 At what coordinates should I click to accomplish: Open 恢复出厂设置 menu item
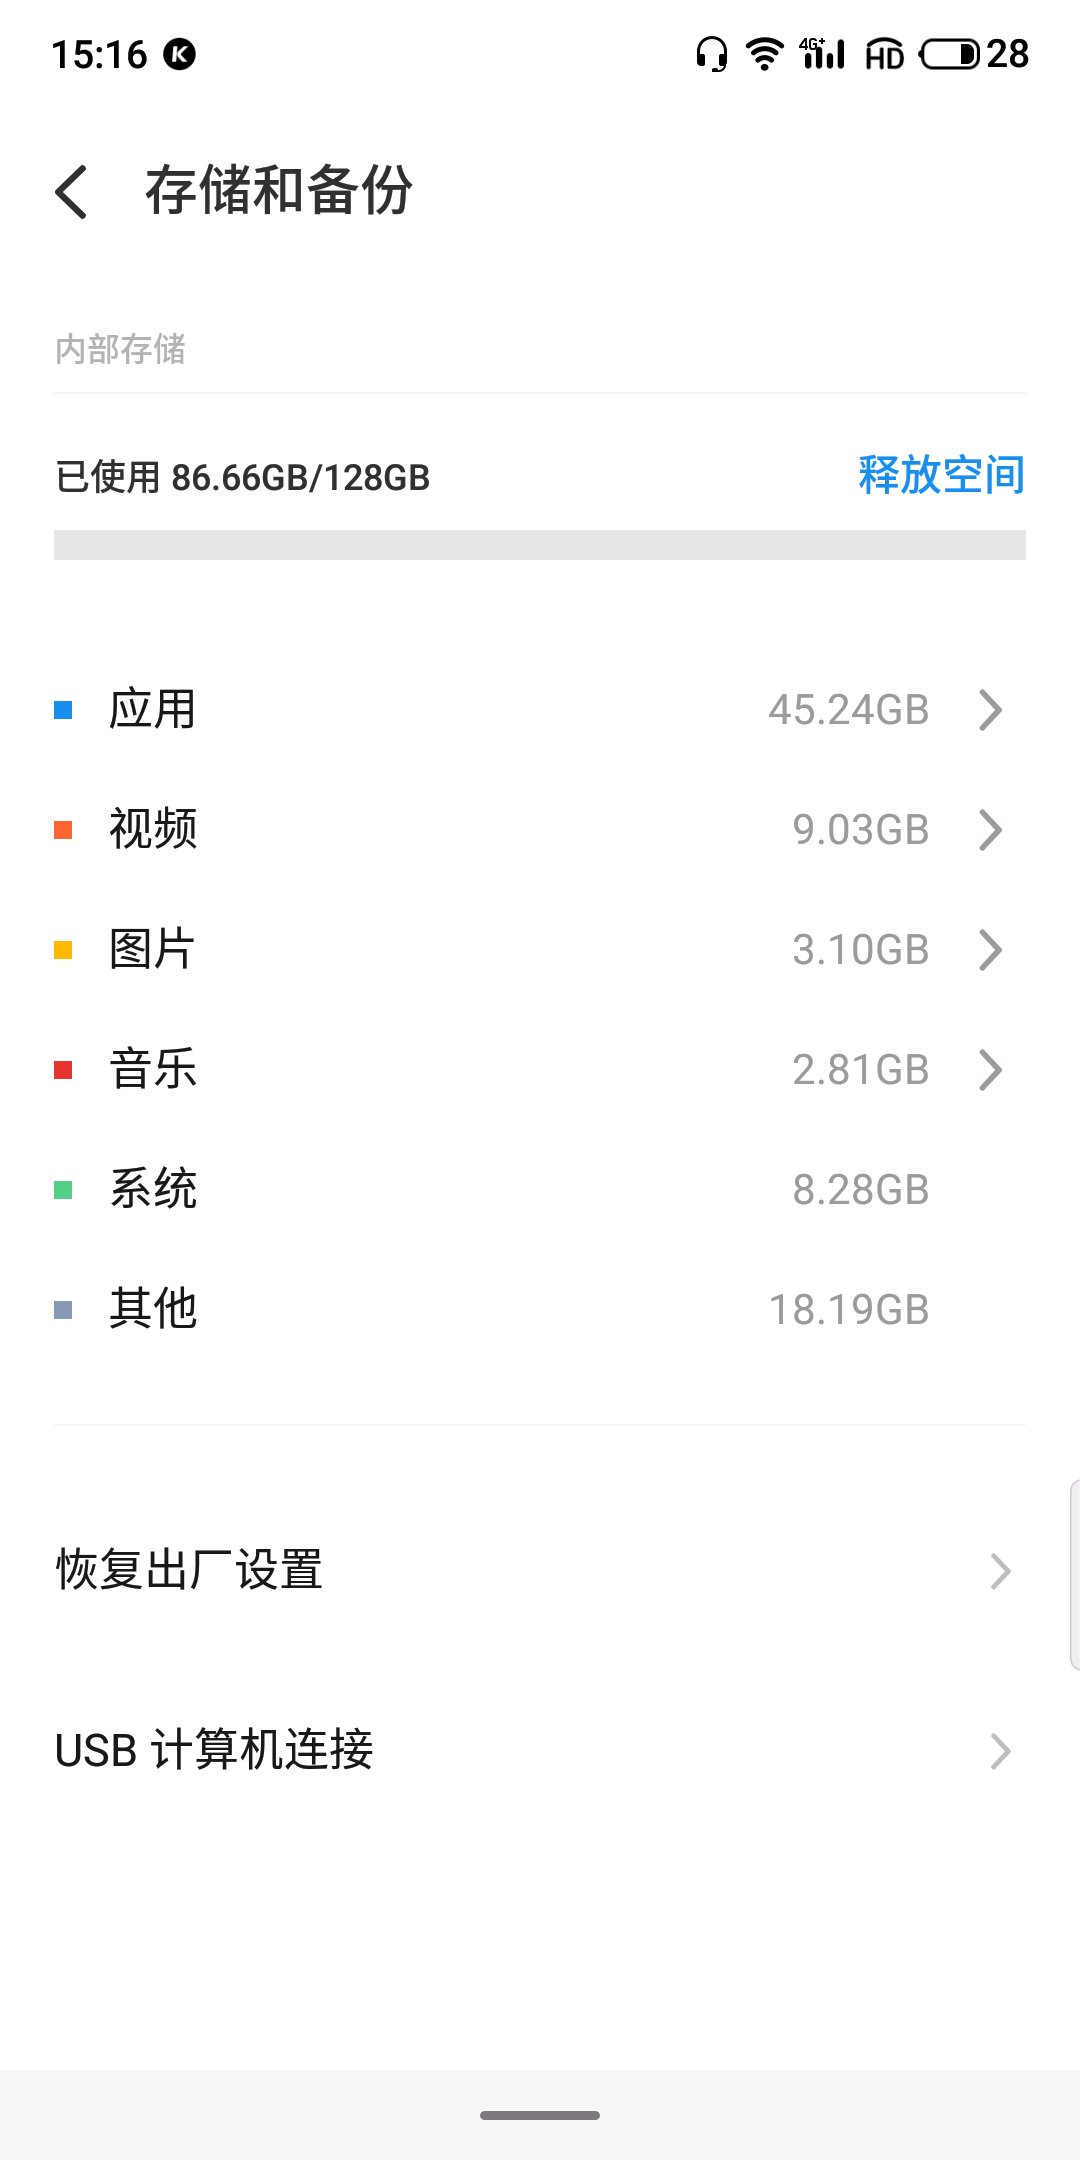tap(540, 1570)
